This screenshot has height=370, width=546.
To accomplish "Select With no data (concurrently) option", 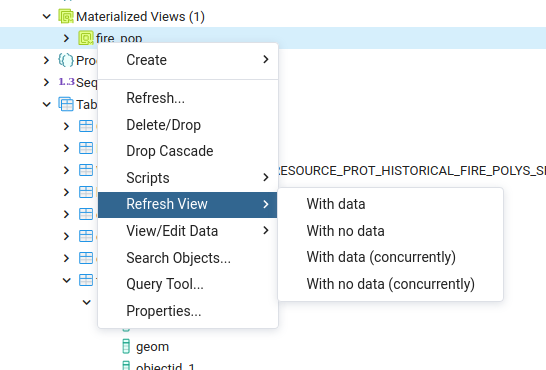I will click(390, 284).
